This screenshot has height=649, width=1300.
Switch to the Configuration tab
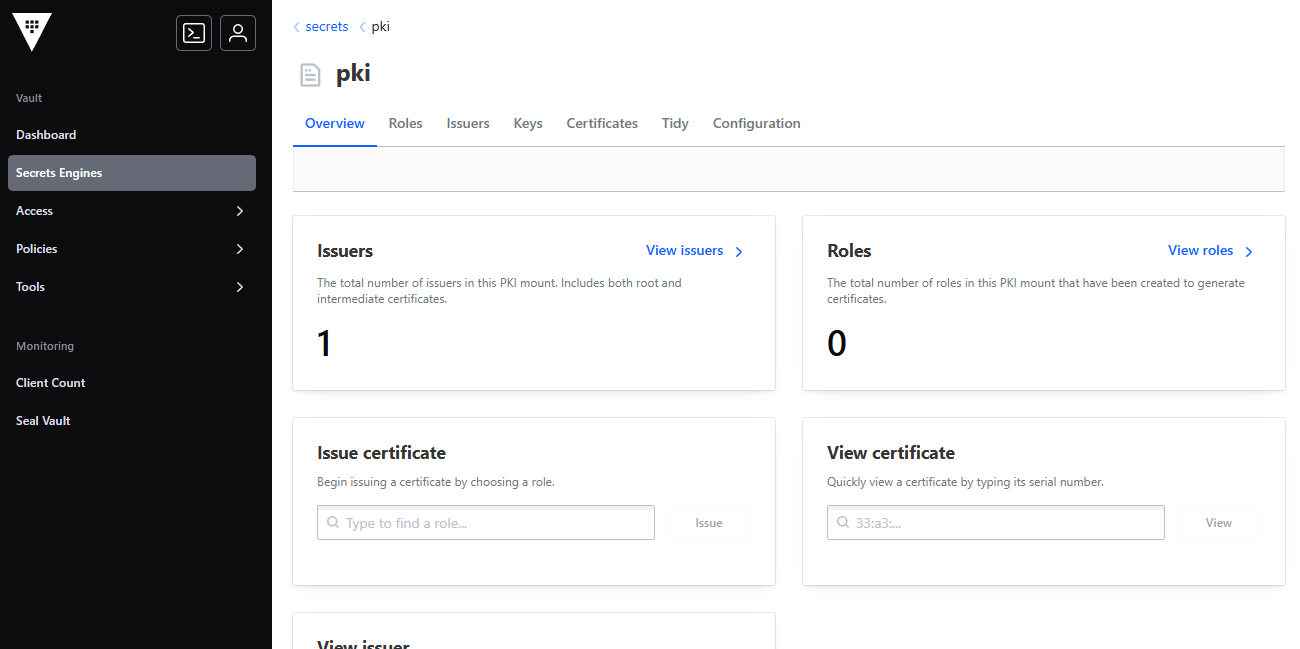tap(757, 124)
